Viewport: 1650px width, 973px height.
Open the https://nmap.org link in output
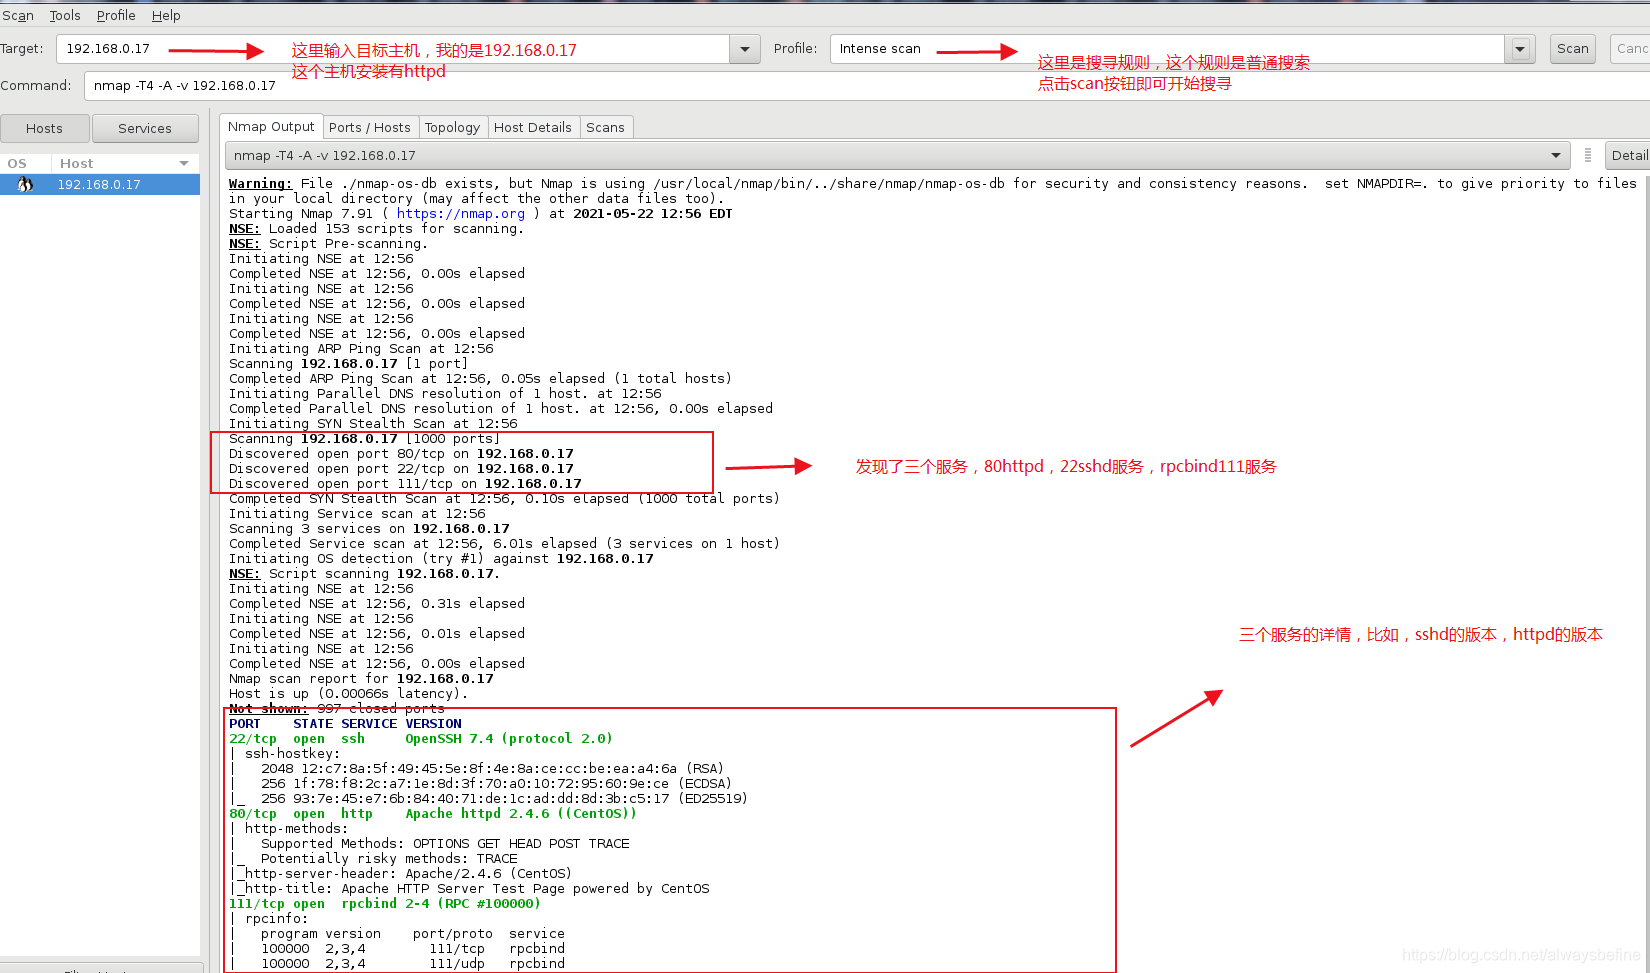click(x=460, y=213)
